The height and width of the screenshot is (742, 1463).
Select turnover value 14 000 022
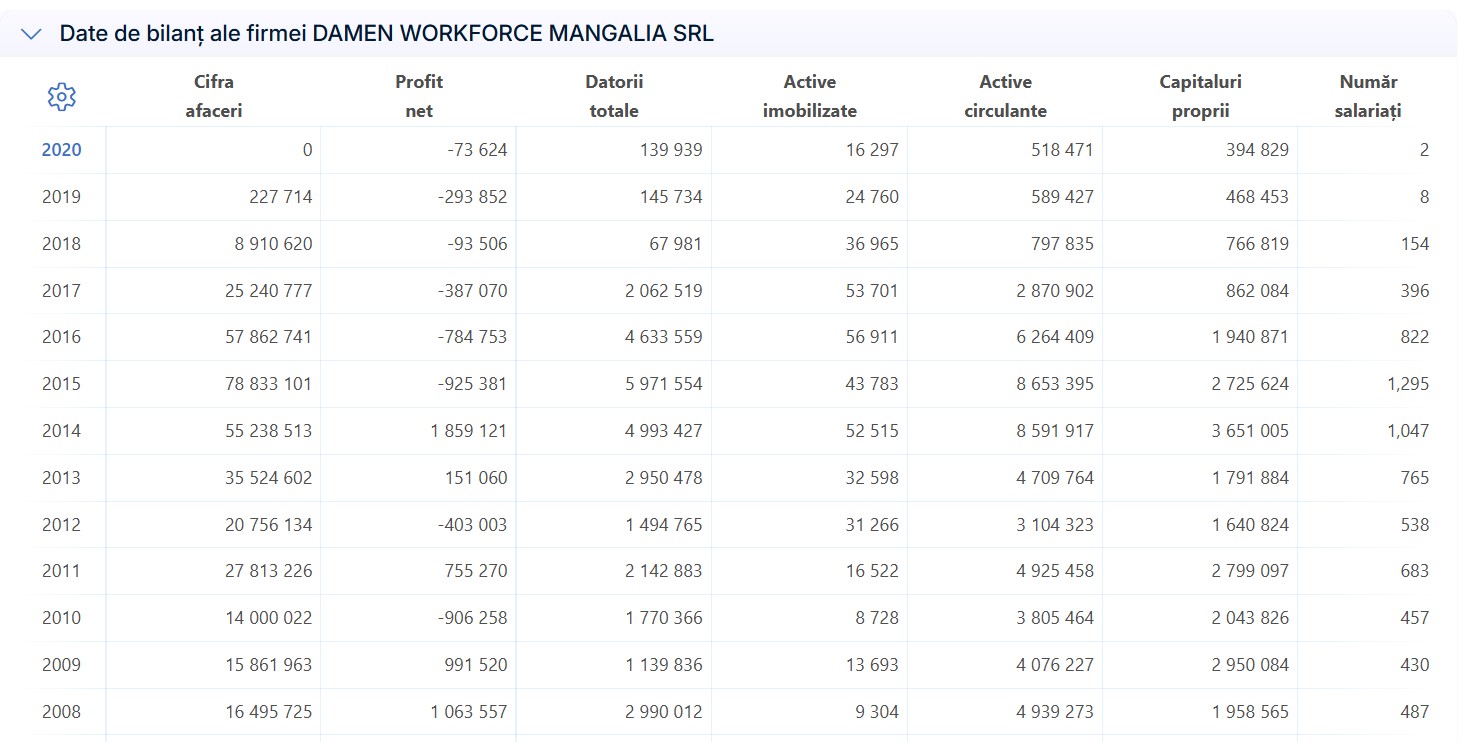click(x=269, y=618)
